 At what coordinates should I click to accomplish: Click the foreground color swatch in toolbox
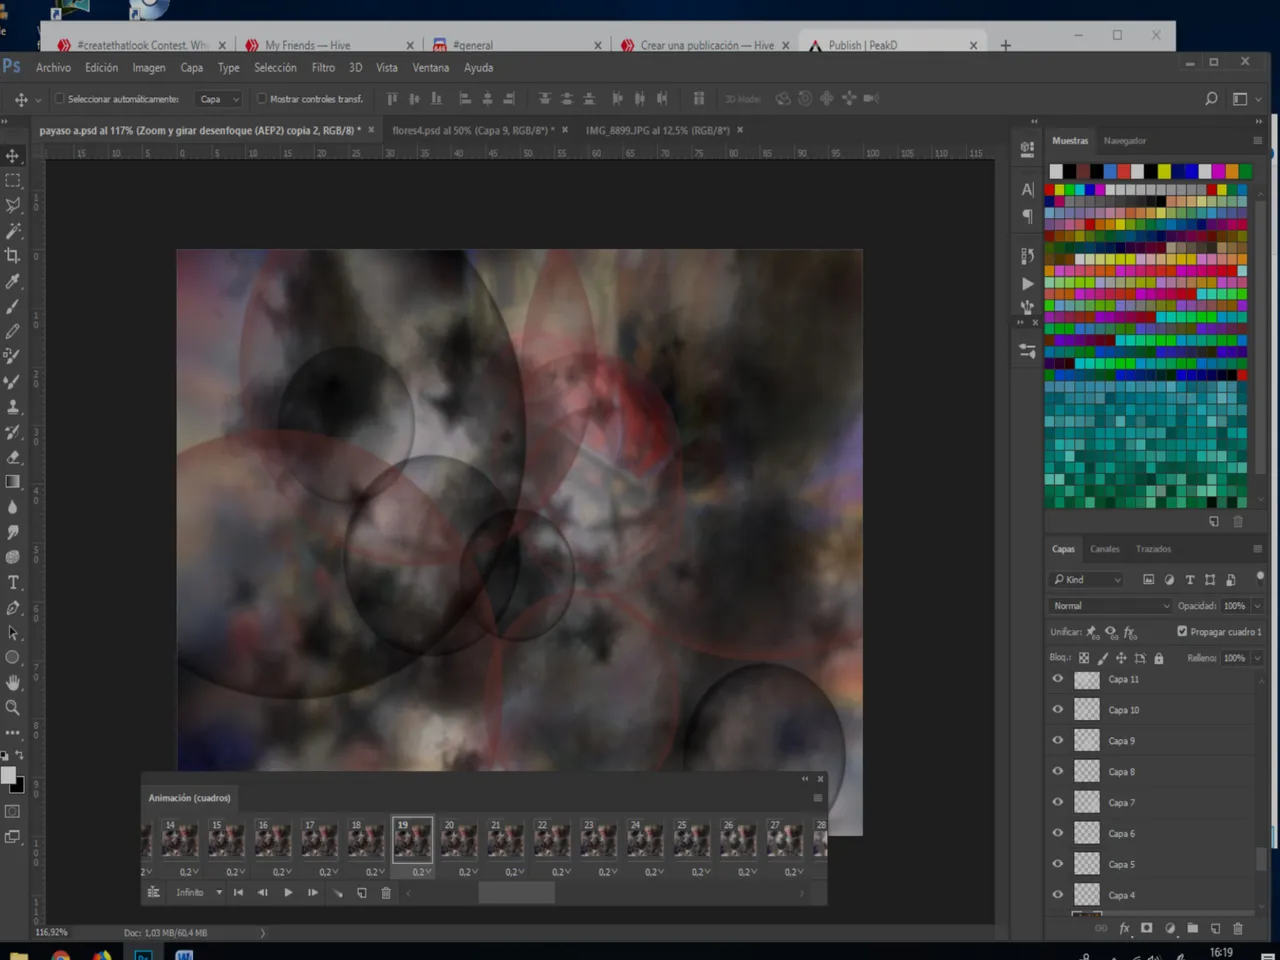pos(8,776)
